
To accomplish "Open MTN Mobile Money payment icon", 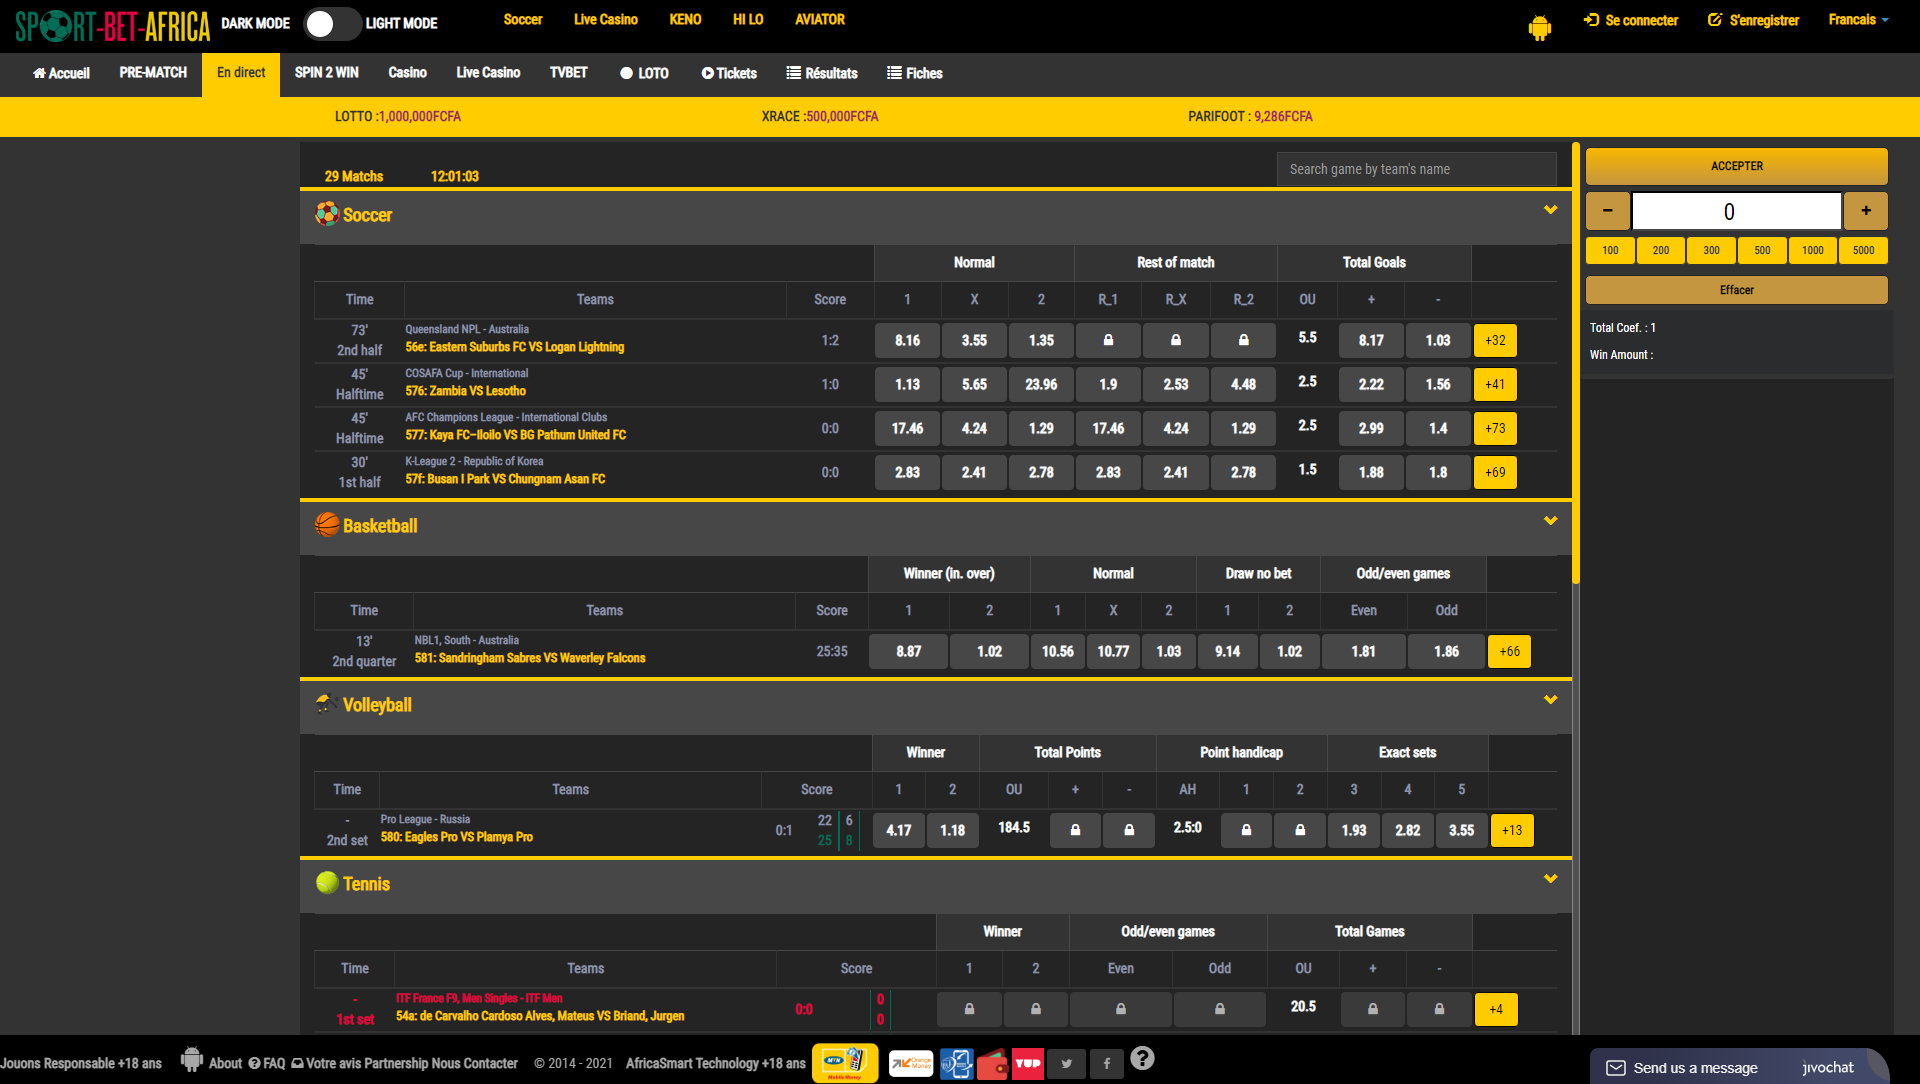I will 844,1063.
